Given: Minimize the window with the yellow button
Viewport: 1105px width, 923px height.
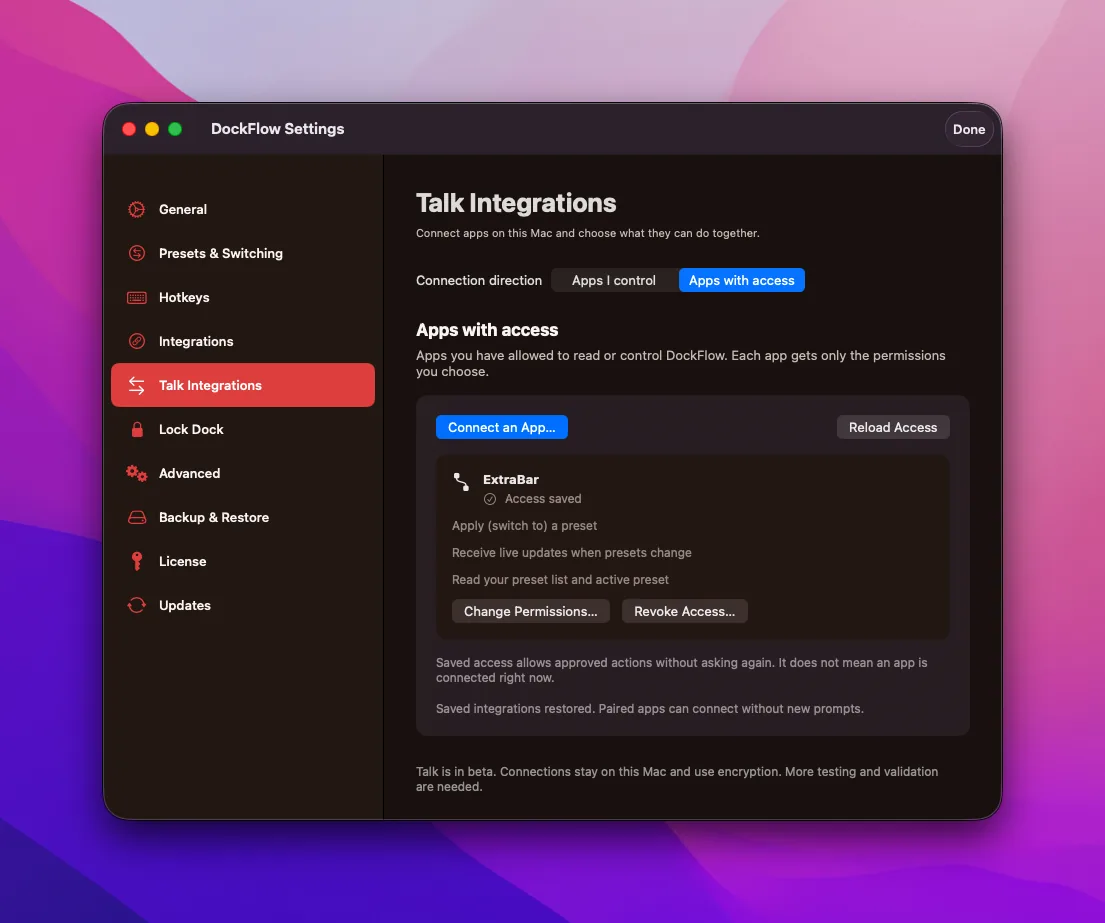Looking at the screenshot, I should [x=152, y=129].
